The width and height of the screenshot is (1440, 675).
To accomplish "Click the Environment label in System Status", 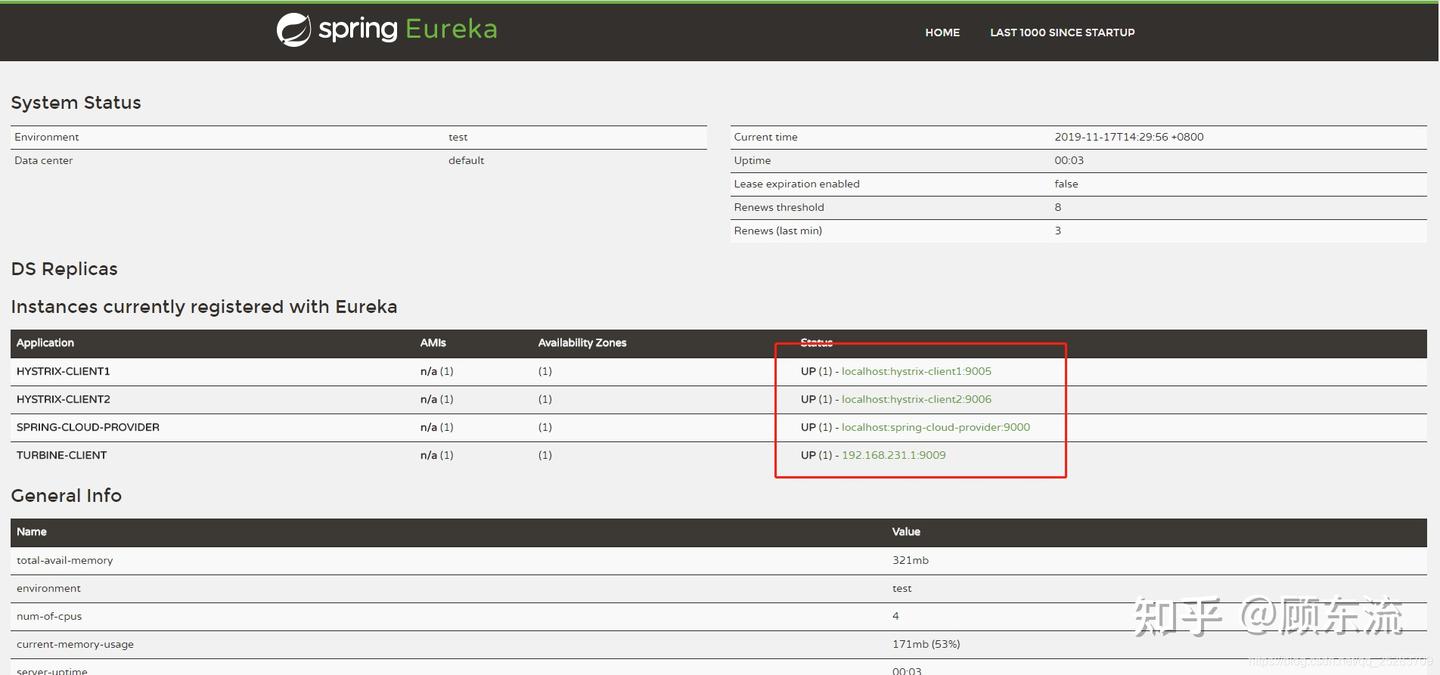I will [46, 137].
